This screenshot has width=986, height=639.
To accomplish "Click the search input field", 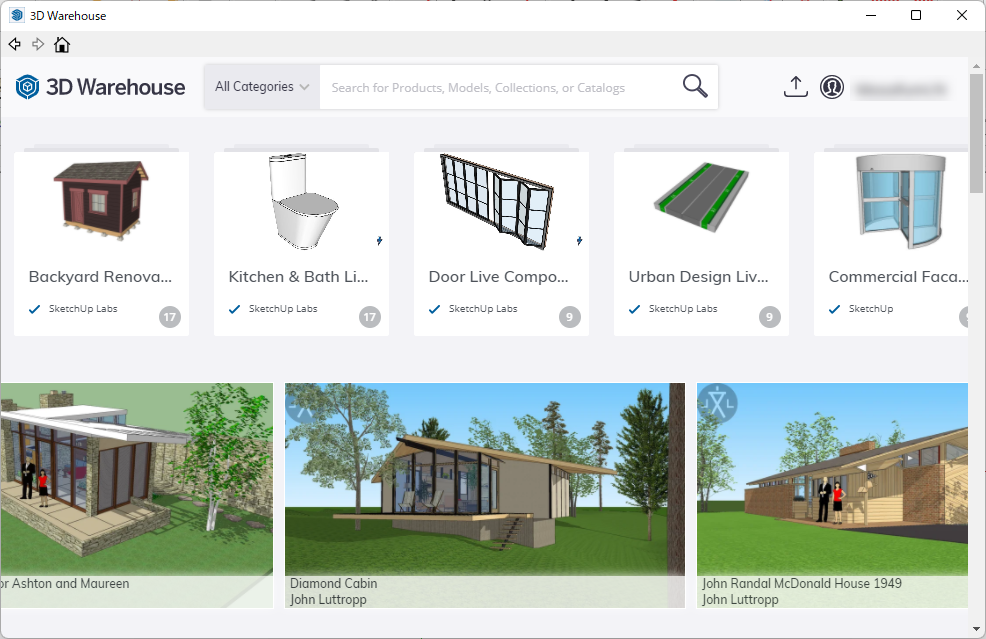I will click(x=500, y=88).
